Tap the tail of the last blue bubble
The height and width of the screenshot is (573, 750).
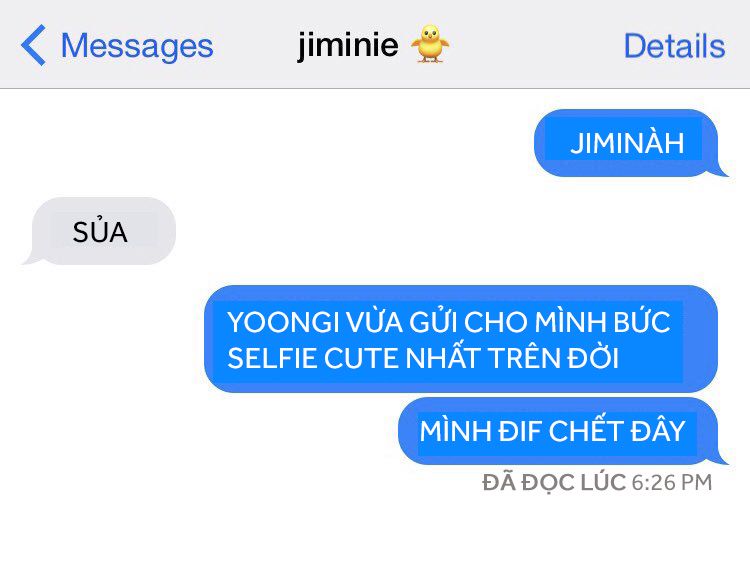coord(720,458)
